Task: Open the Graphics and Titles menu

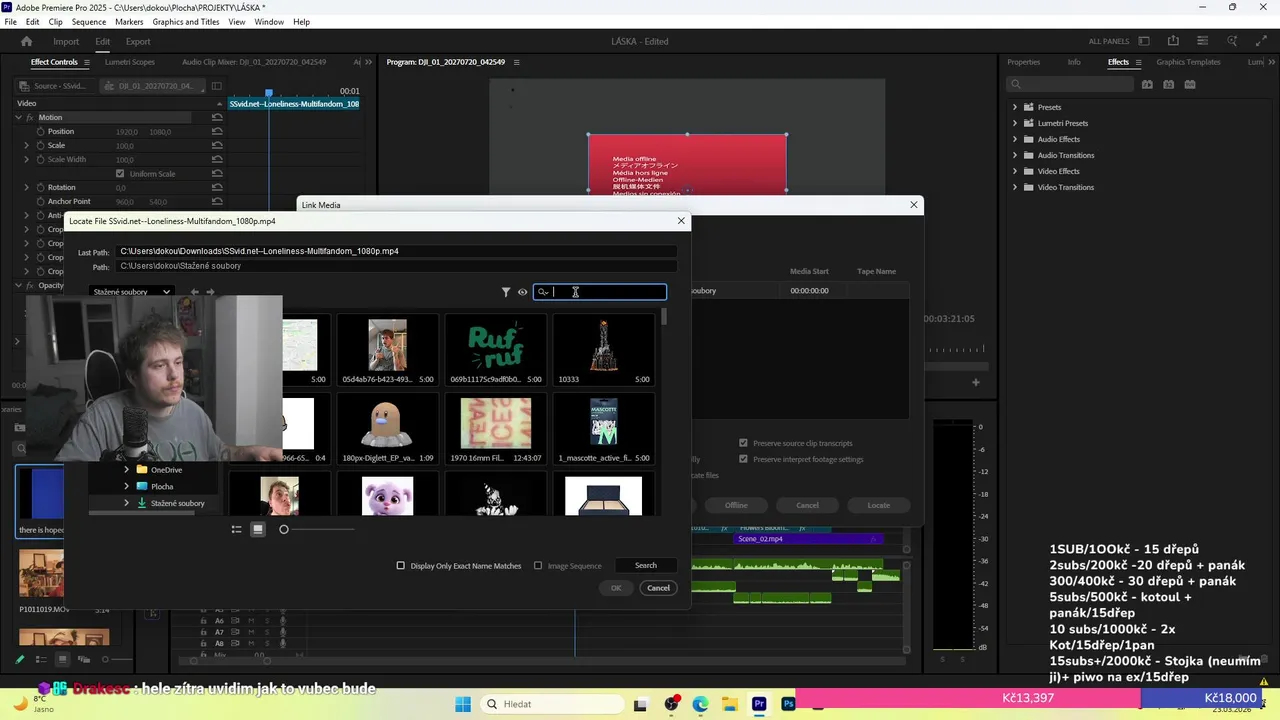Action: pyautogui.click(x=186, y=21)
